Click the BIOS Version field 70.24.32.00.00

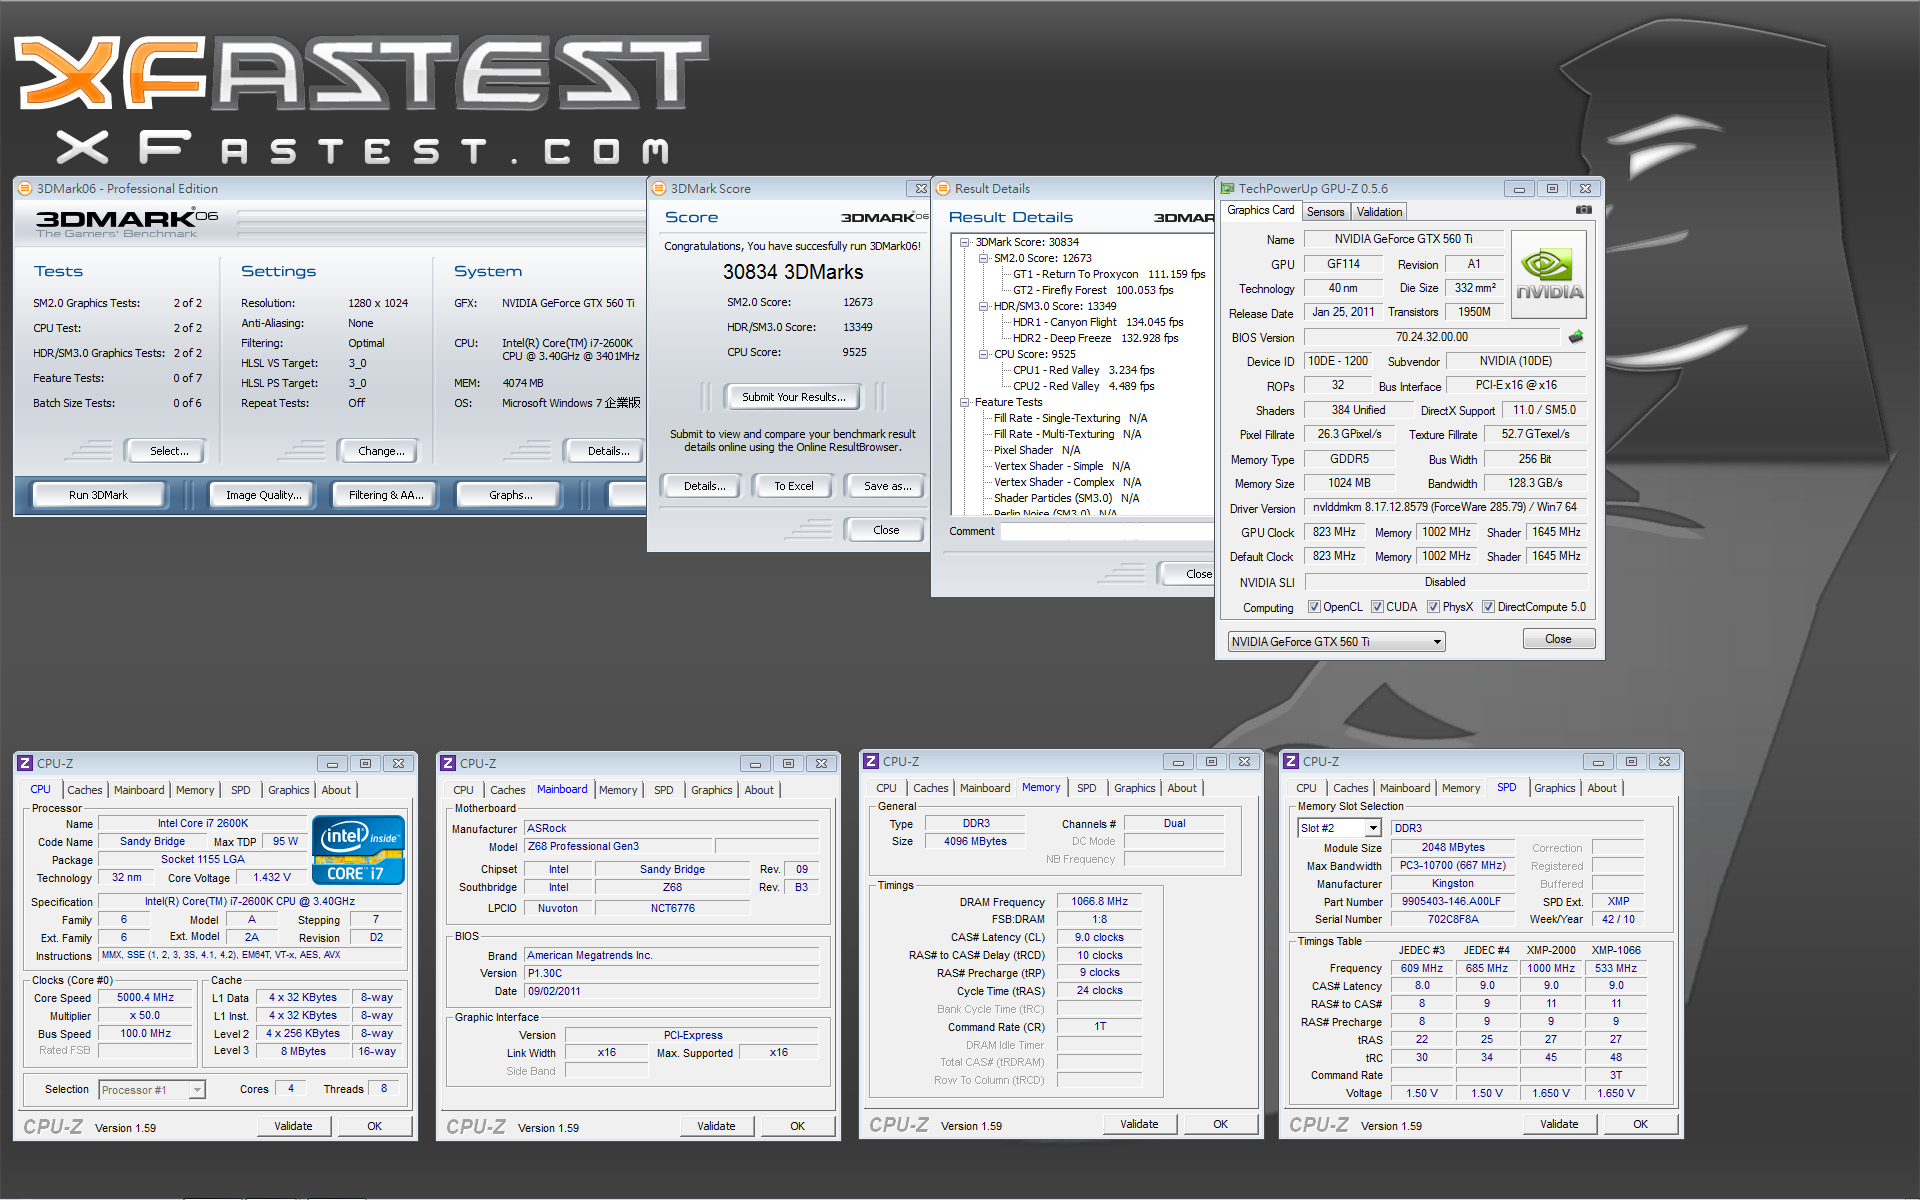tap(1432, 337)
